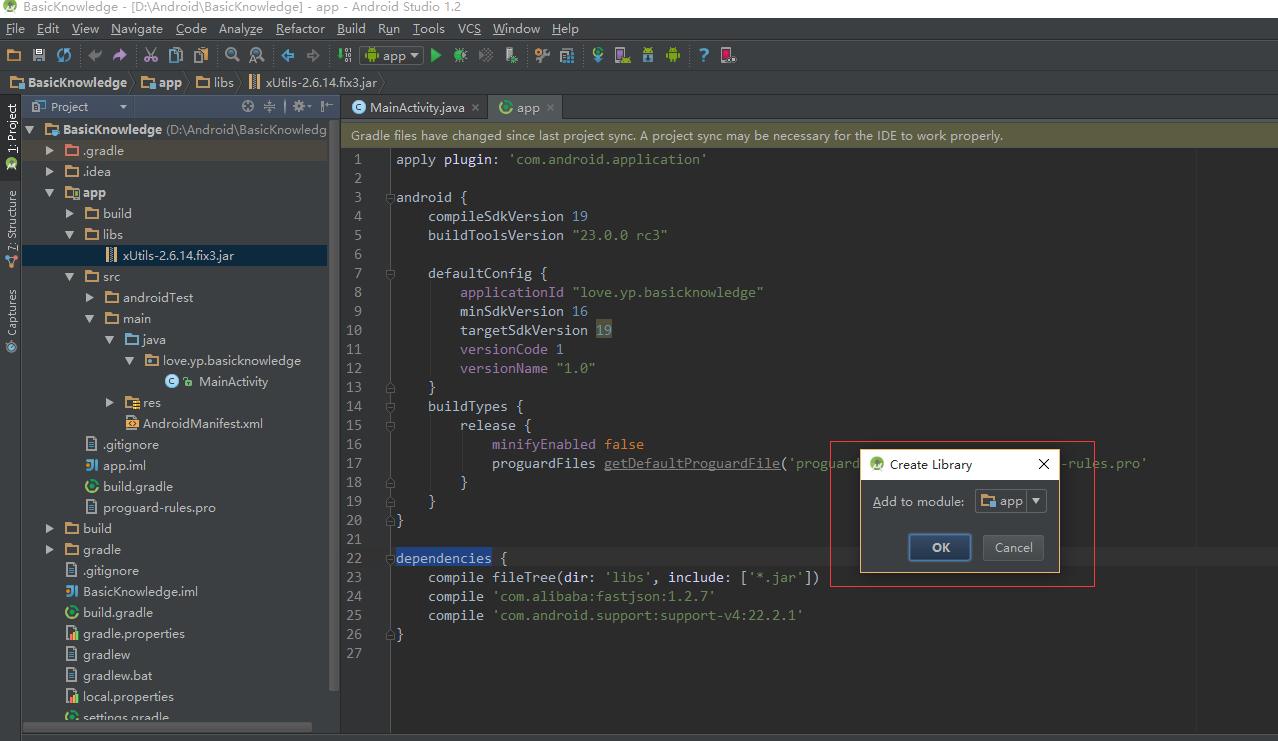Expand the .gradle folder

click(49, 150)
